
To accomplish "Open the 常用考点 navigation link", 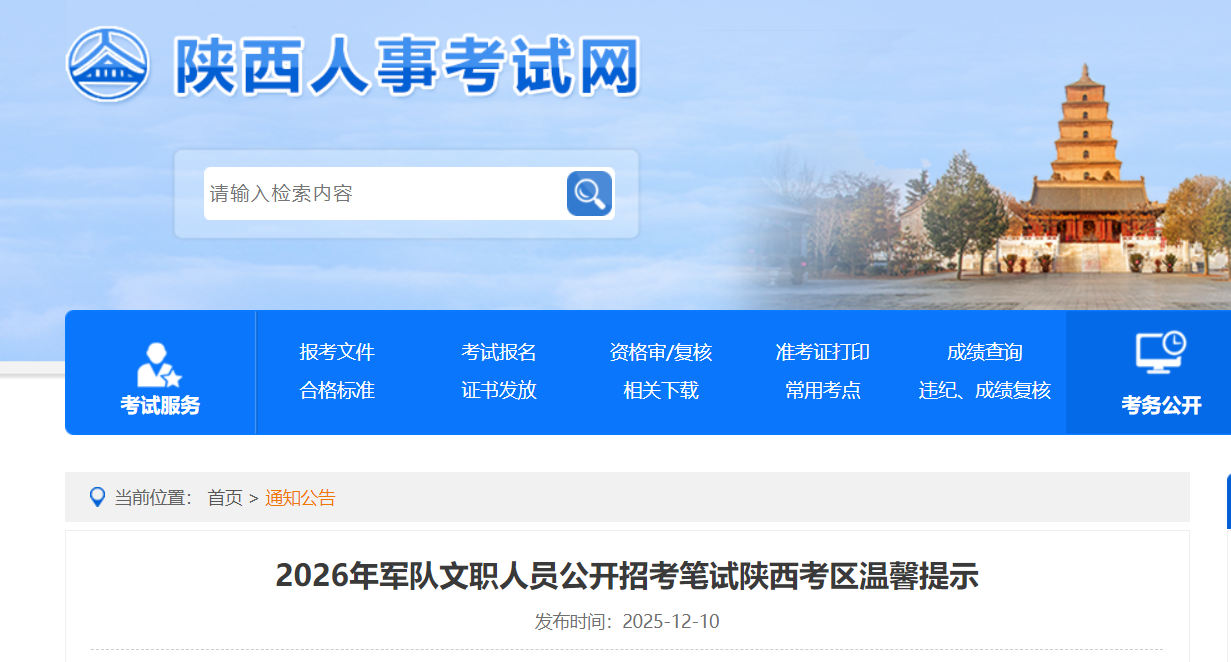I will (822, 390).
